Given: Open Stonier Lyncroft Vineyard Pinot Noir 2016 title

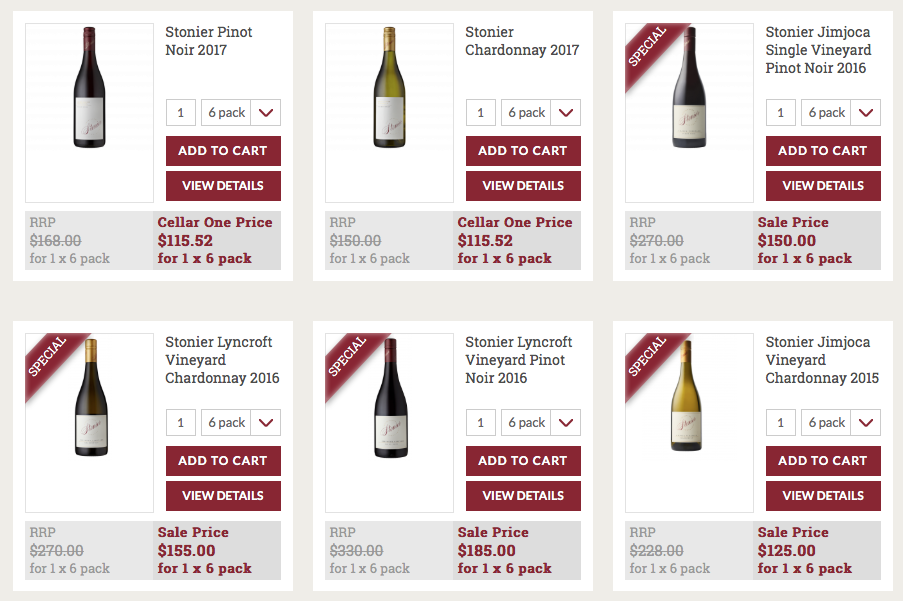Looking at the screenshot, I should coord(518,360).
